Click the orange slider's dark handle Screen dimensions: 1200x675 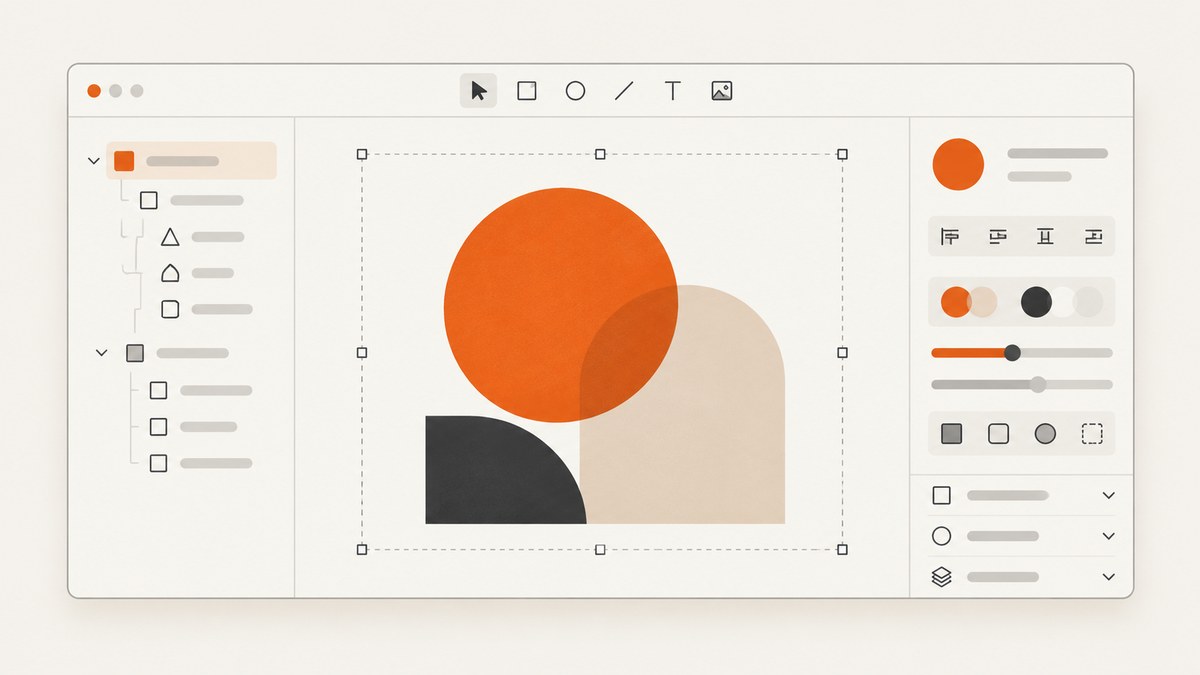(1012, 352)
